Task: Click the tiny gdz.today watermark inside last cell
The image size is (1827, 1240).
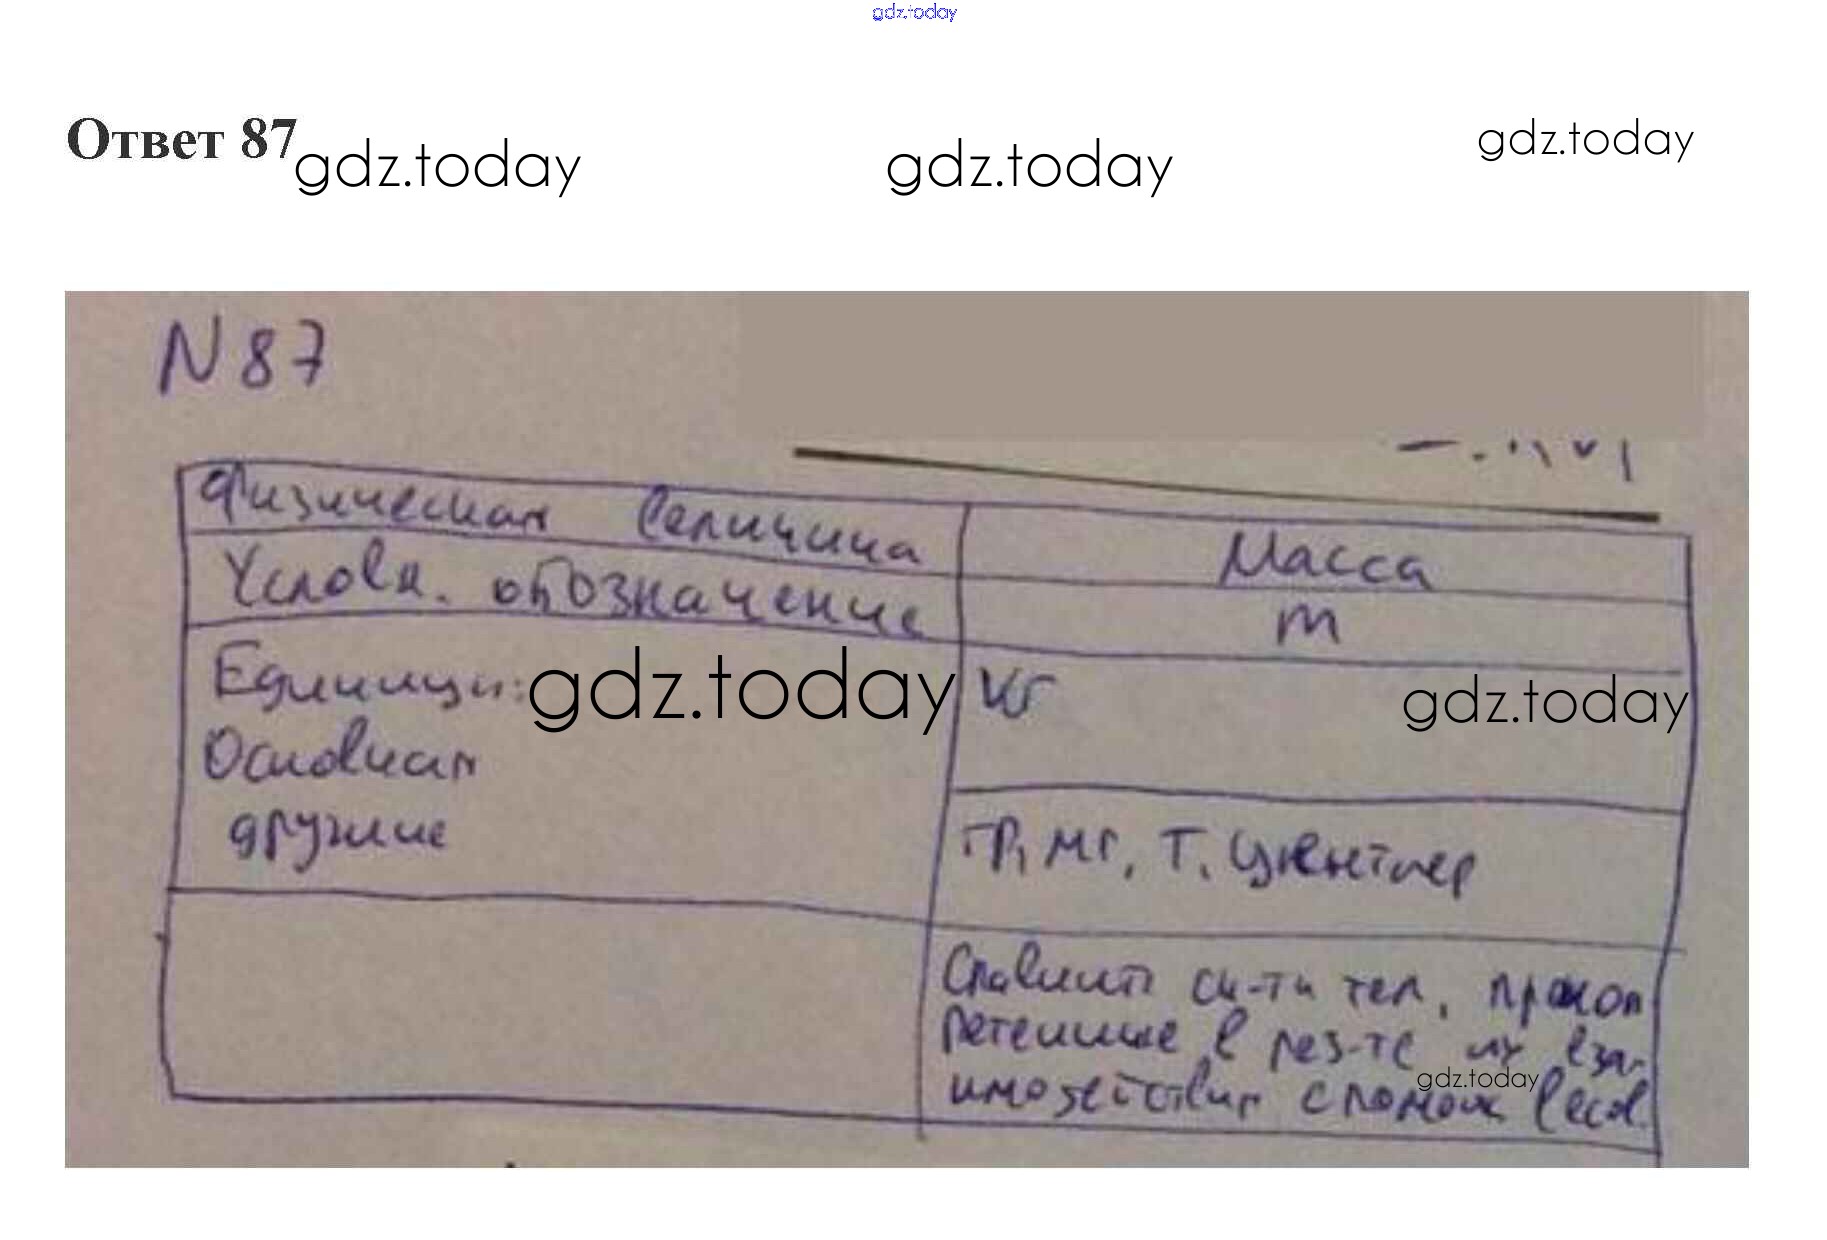Action: click(x=1477, y=1079)
